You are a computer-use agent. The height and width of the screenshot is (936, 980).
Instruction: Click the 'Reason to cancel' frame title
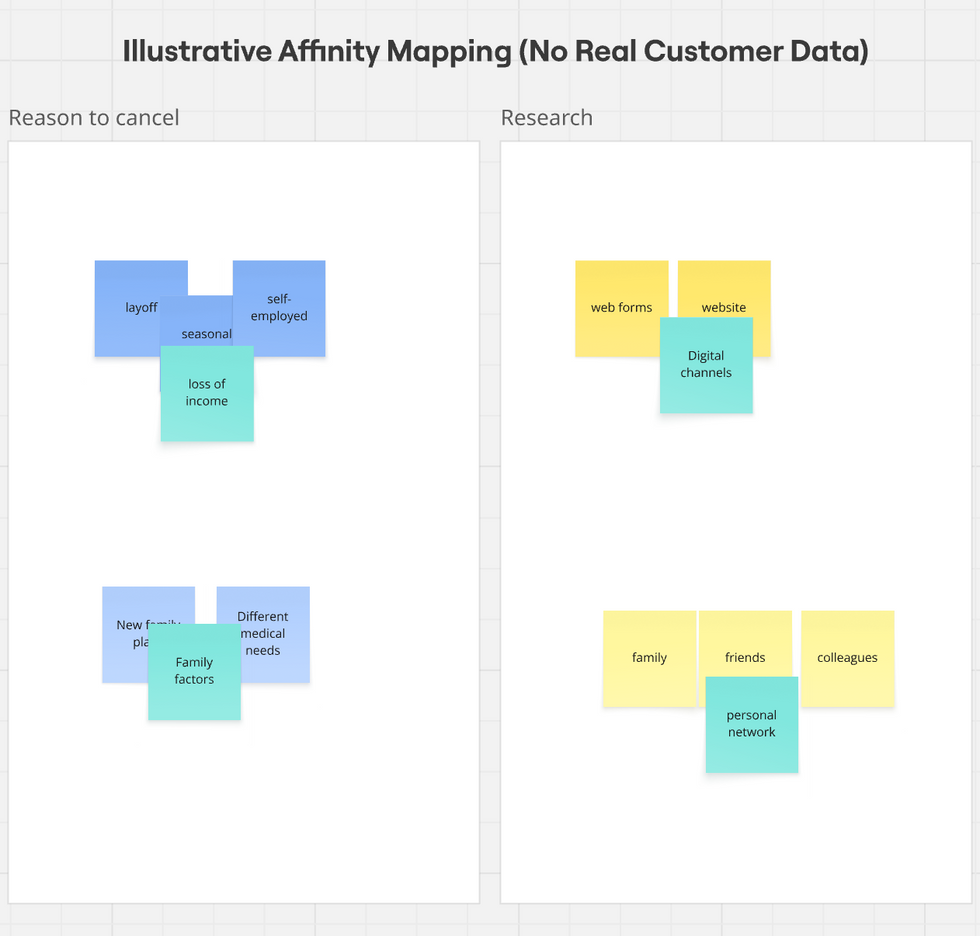tap(94, 117)
